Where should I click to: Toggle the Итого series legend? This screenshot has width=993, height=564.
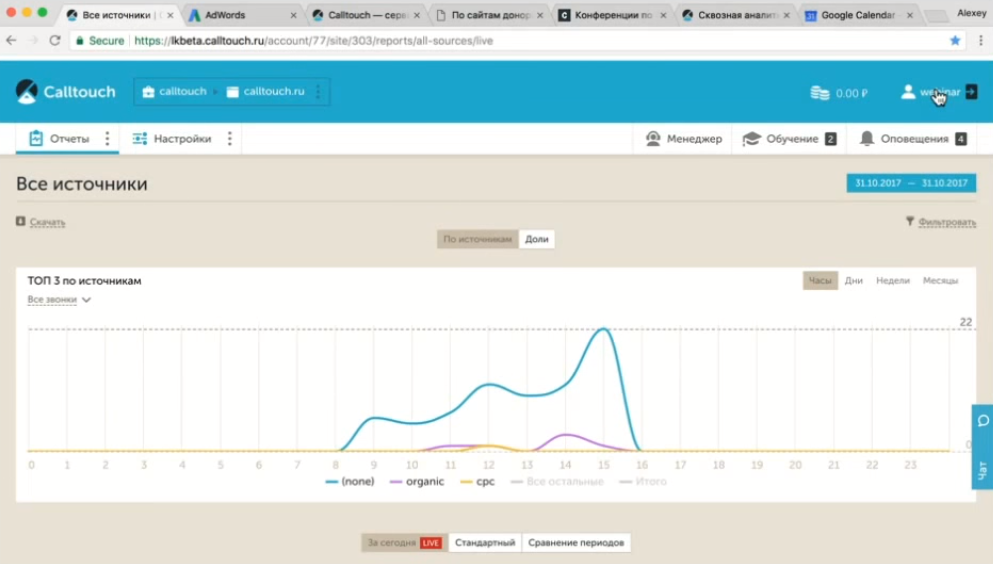643,482
